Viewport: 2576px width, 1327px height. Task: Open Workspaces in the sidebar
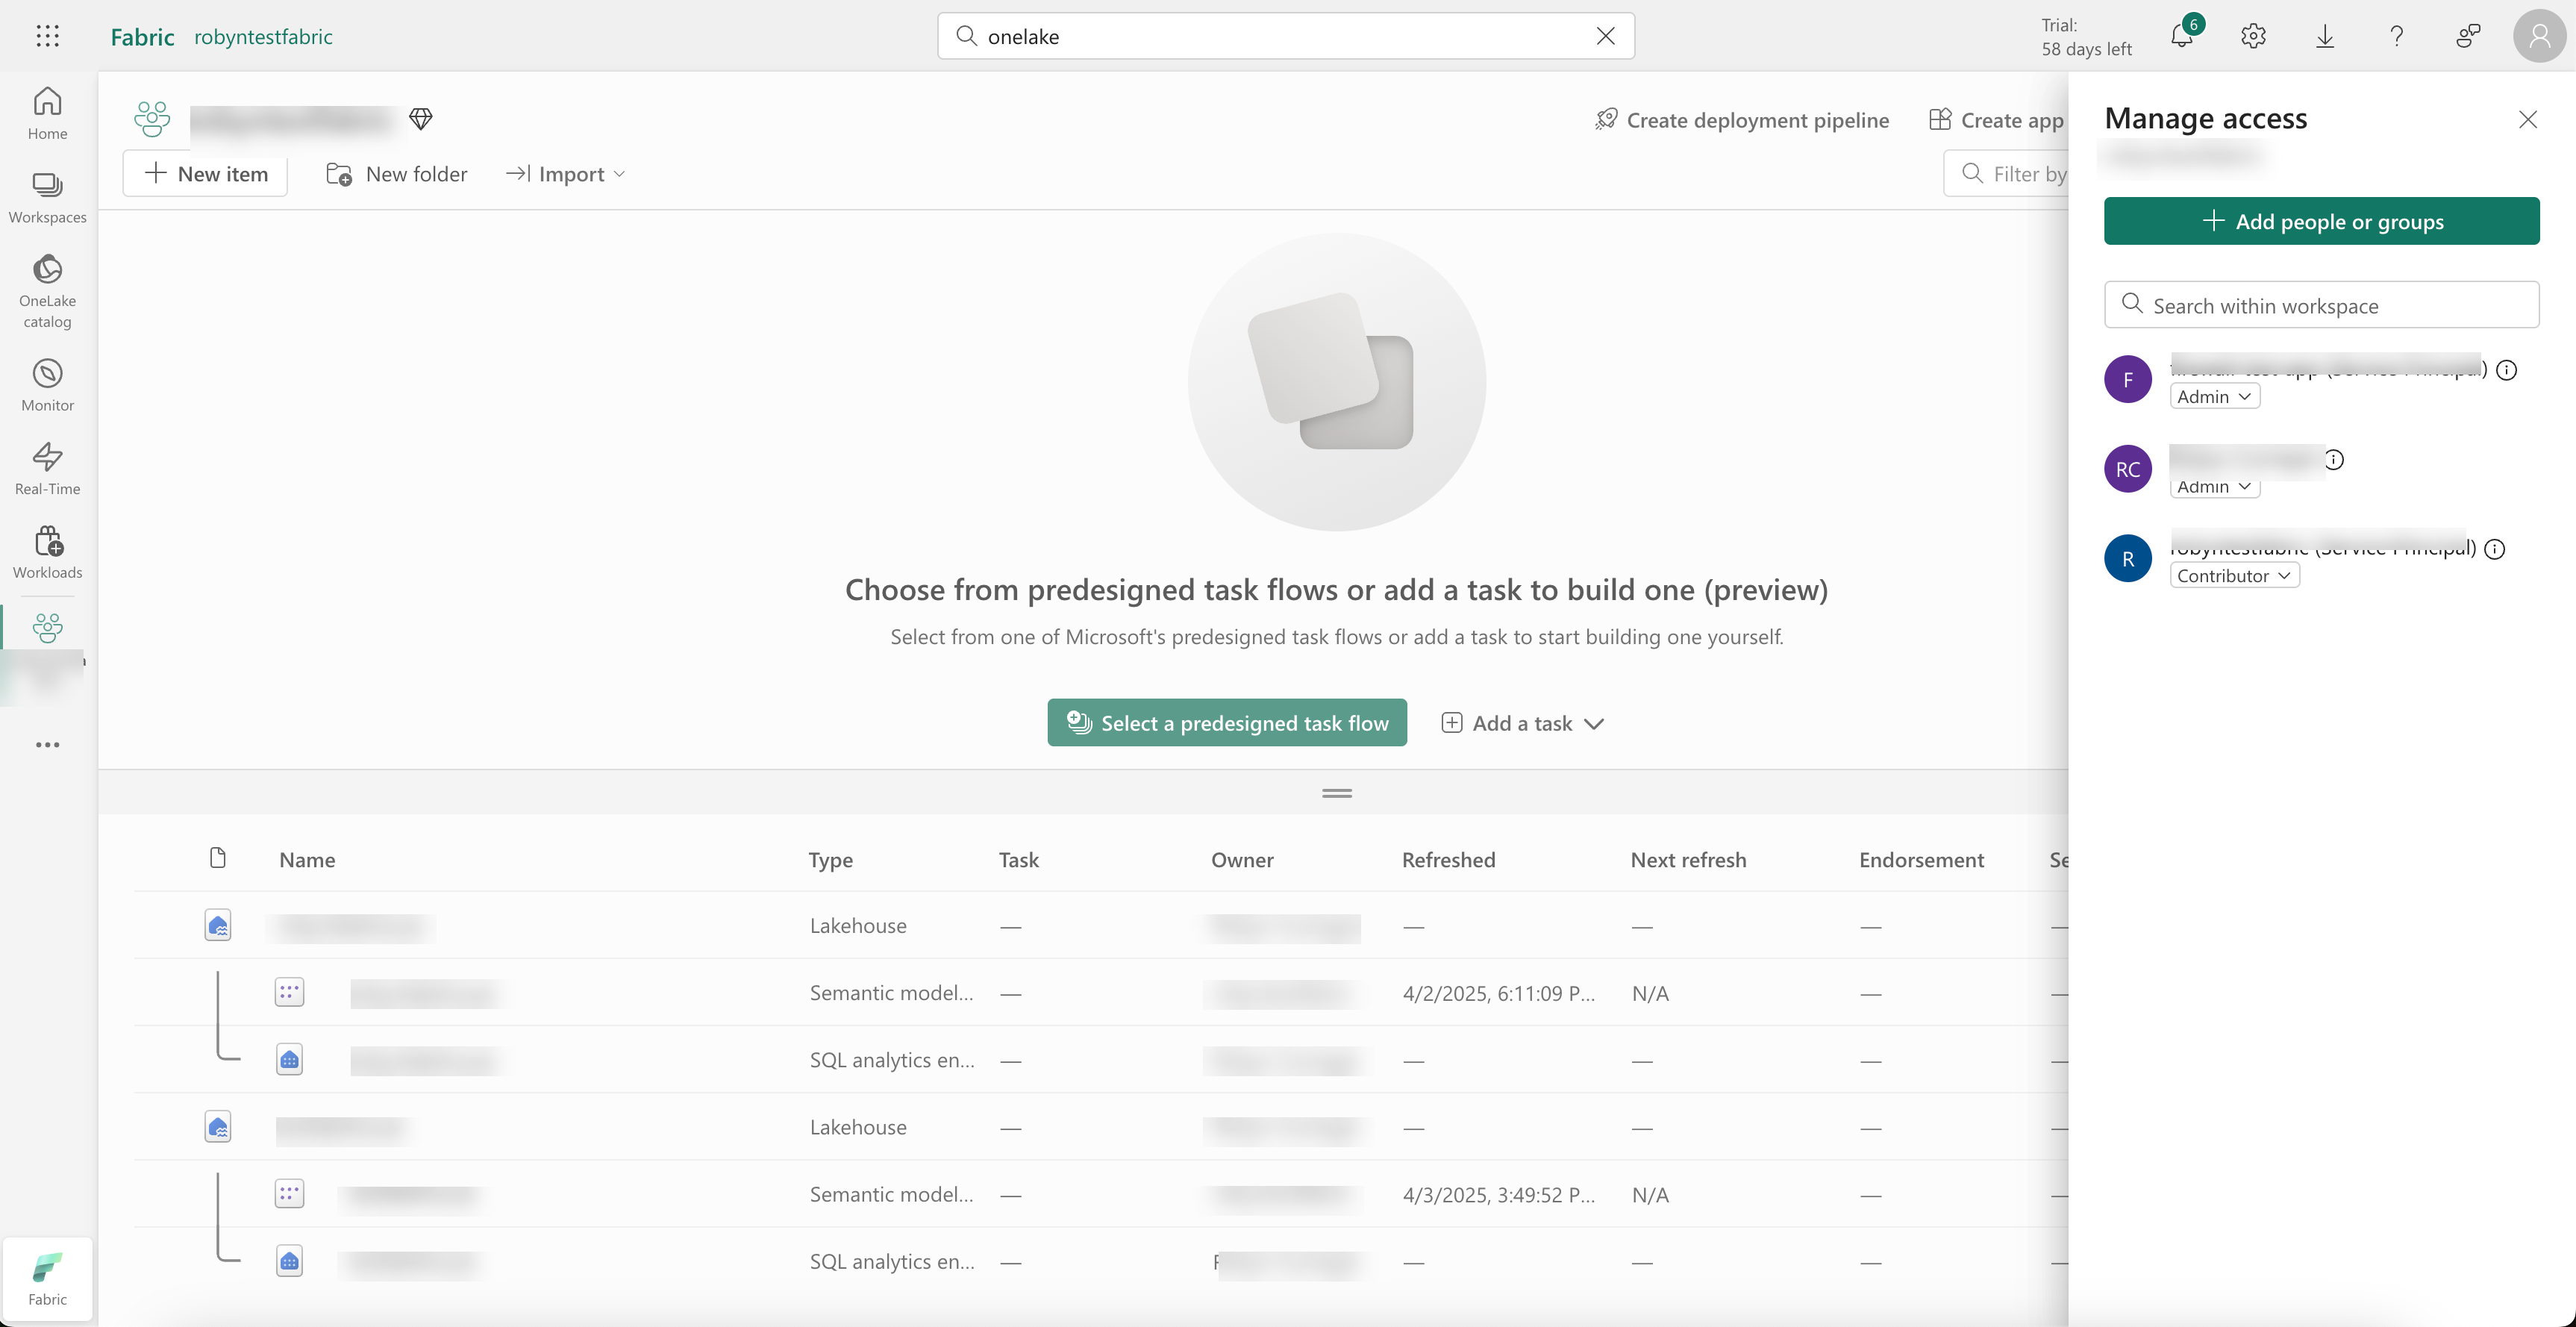[x=47, y=197]
